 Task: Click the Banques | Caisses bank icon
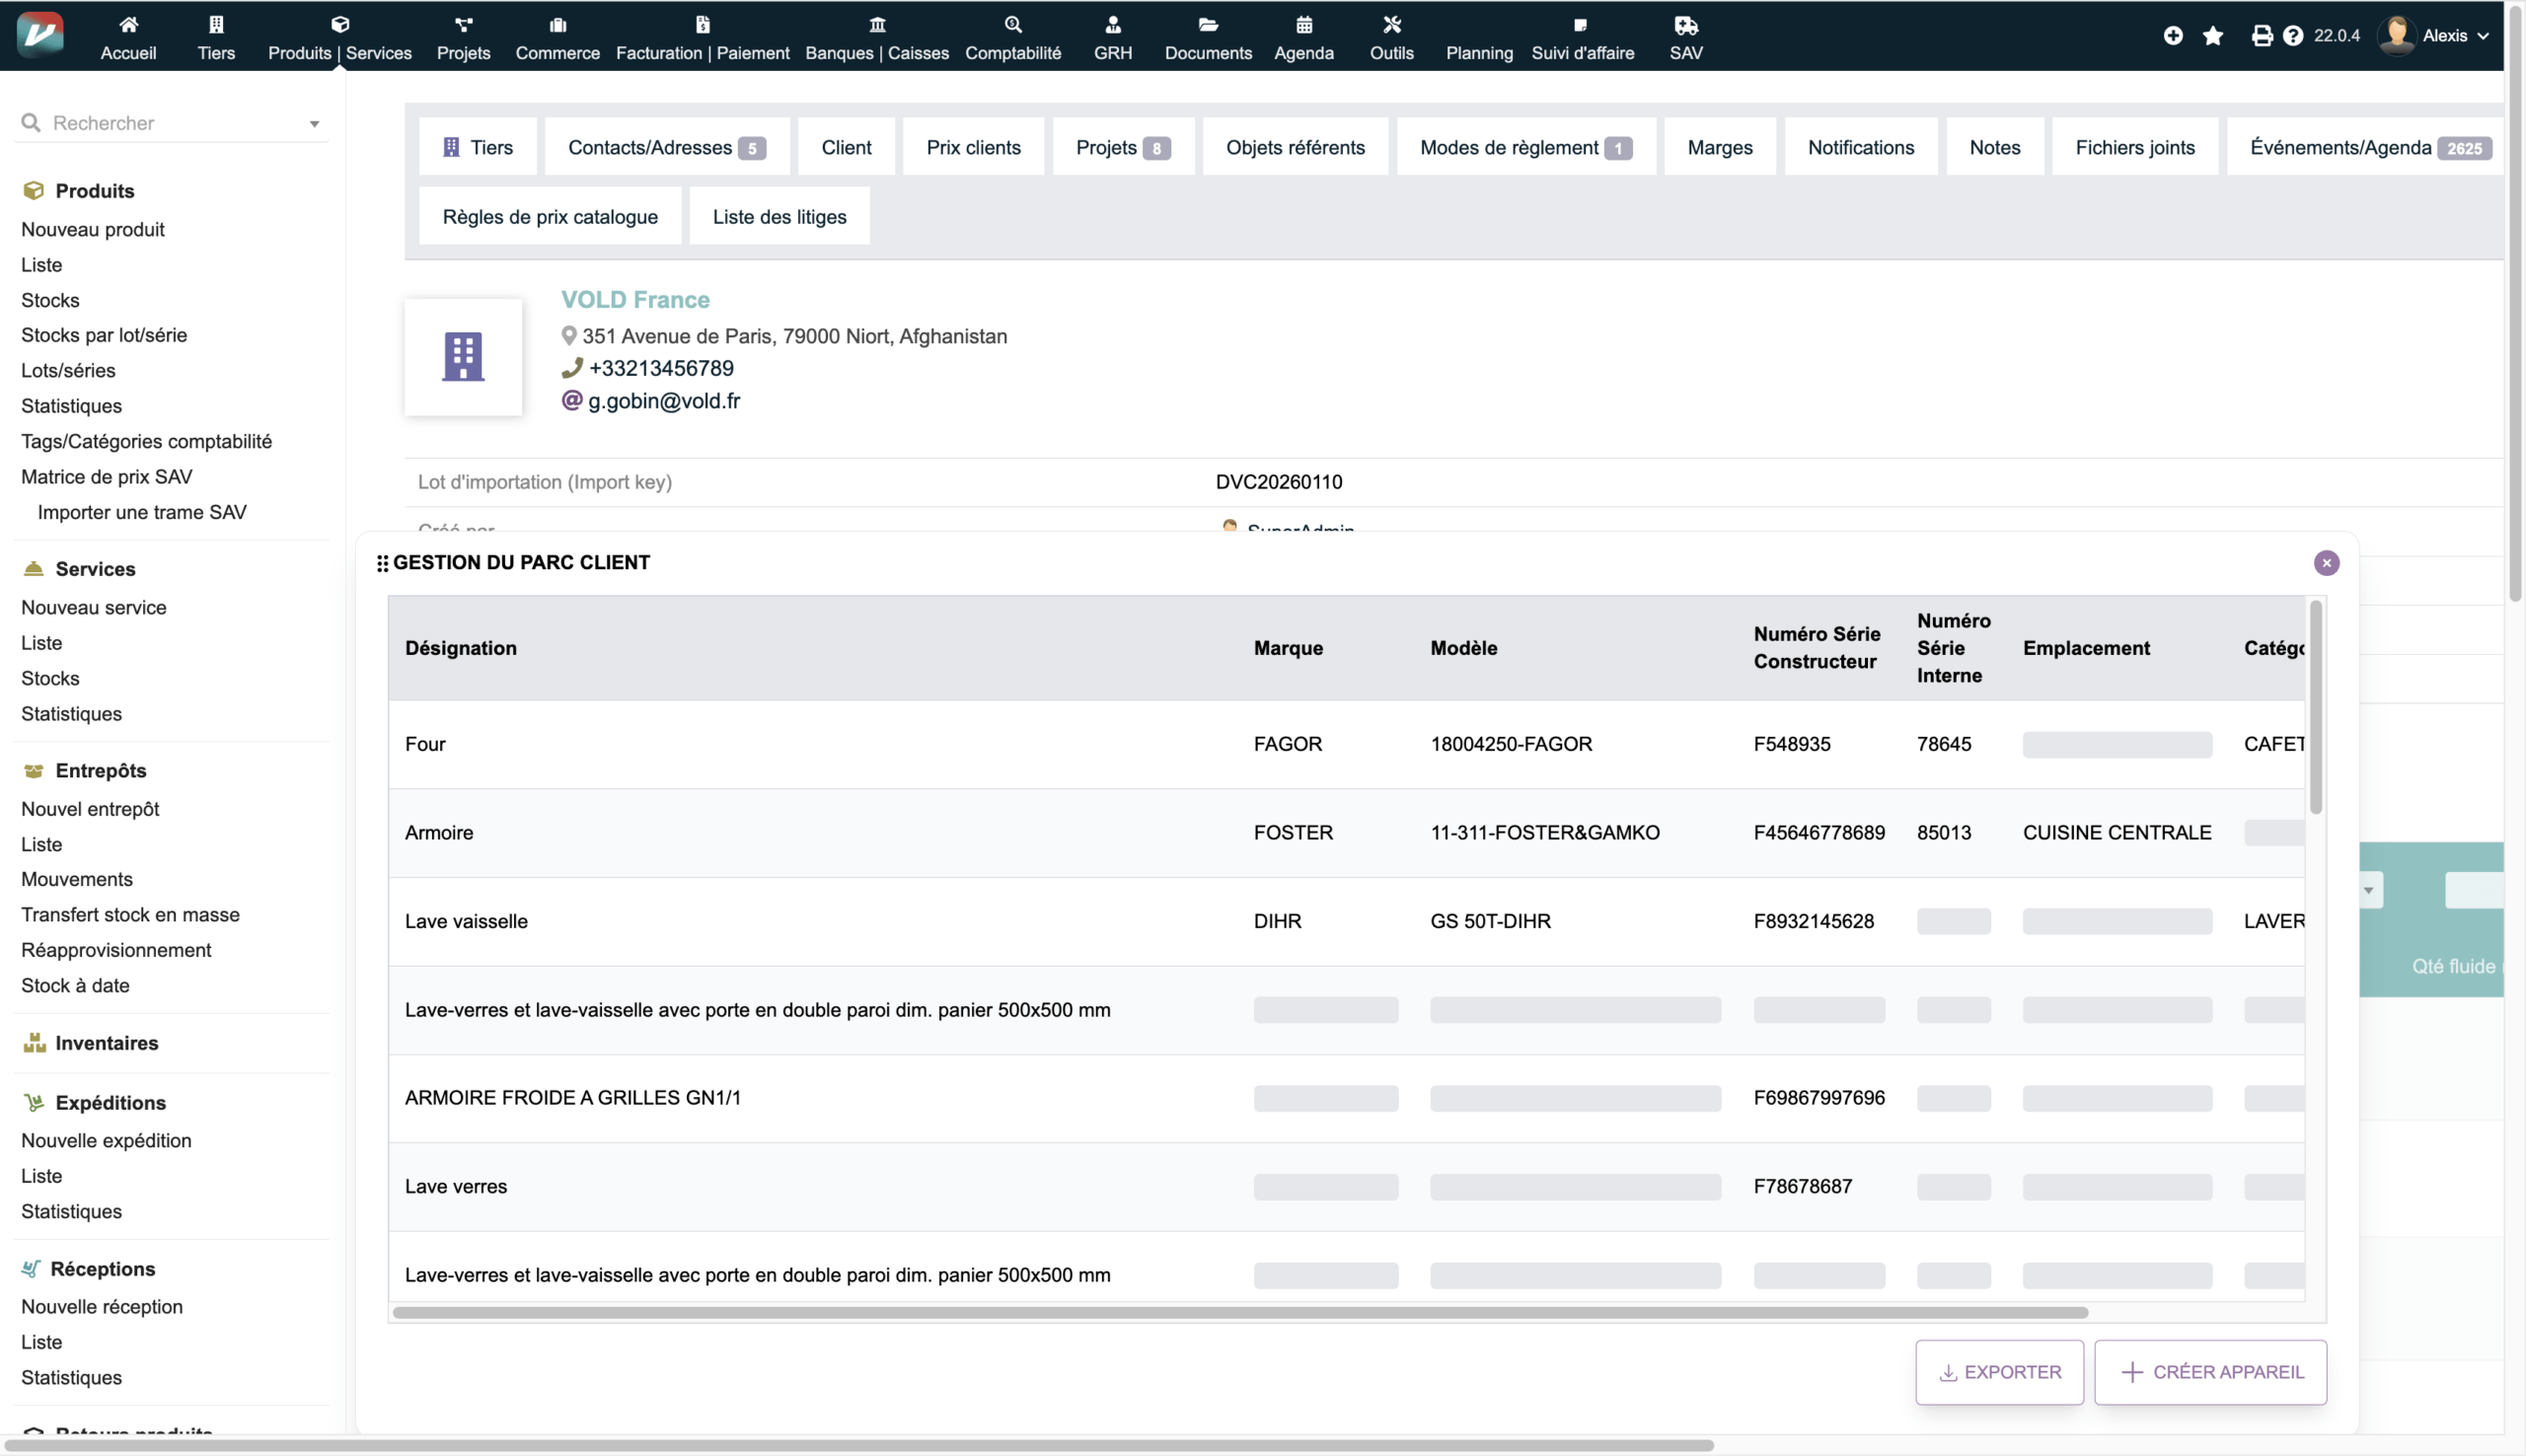[876, 25]
